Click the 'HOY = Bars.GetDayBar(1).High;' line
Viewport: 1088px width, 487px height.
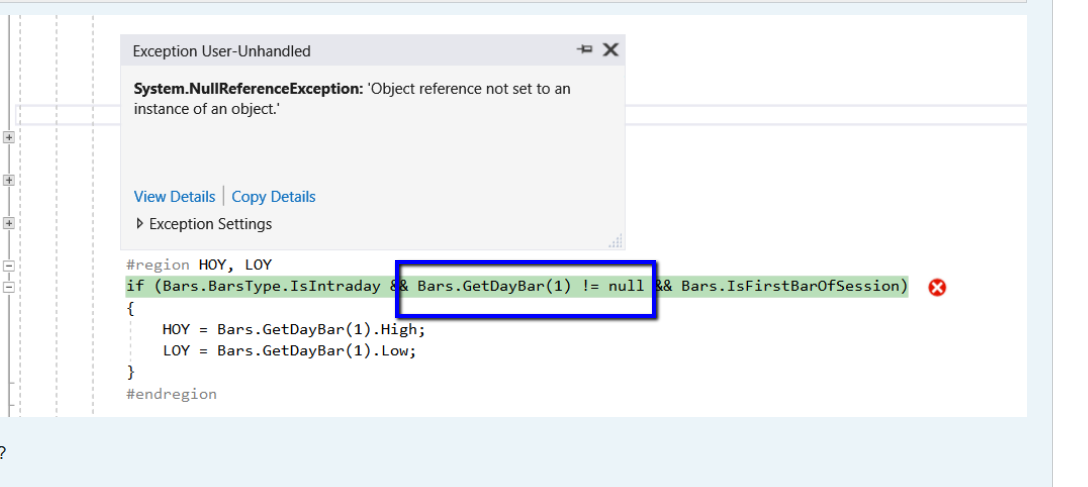294,330
